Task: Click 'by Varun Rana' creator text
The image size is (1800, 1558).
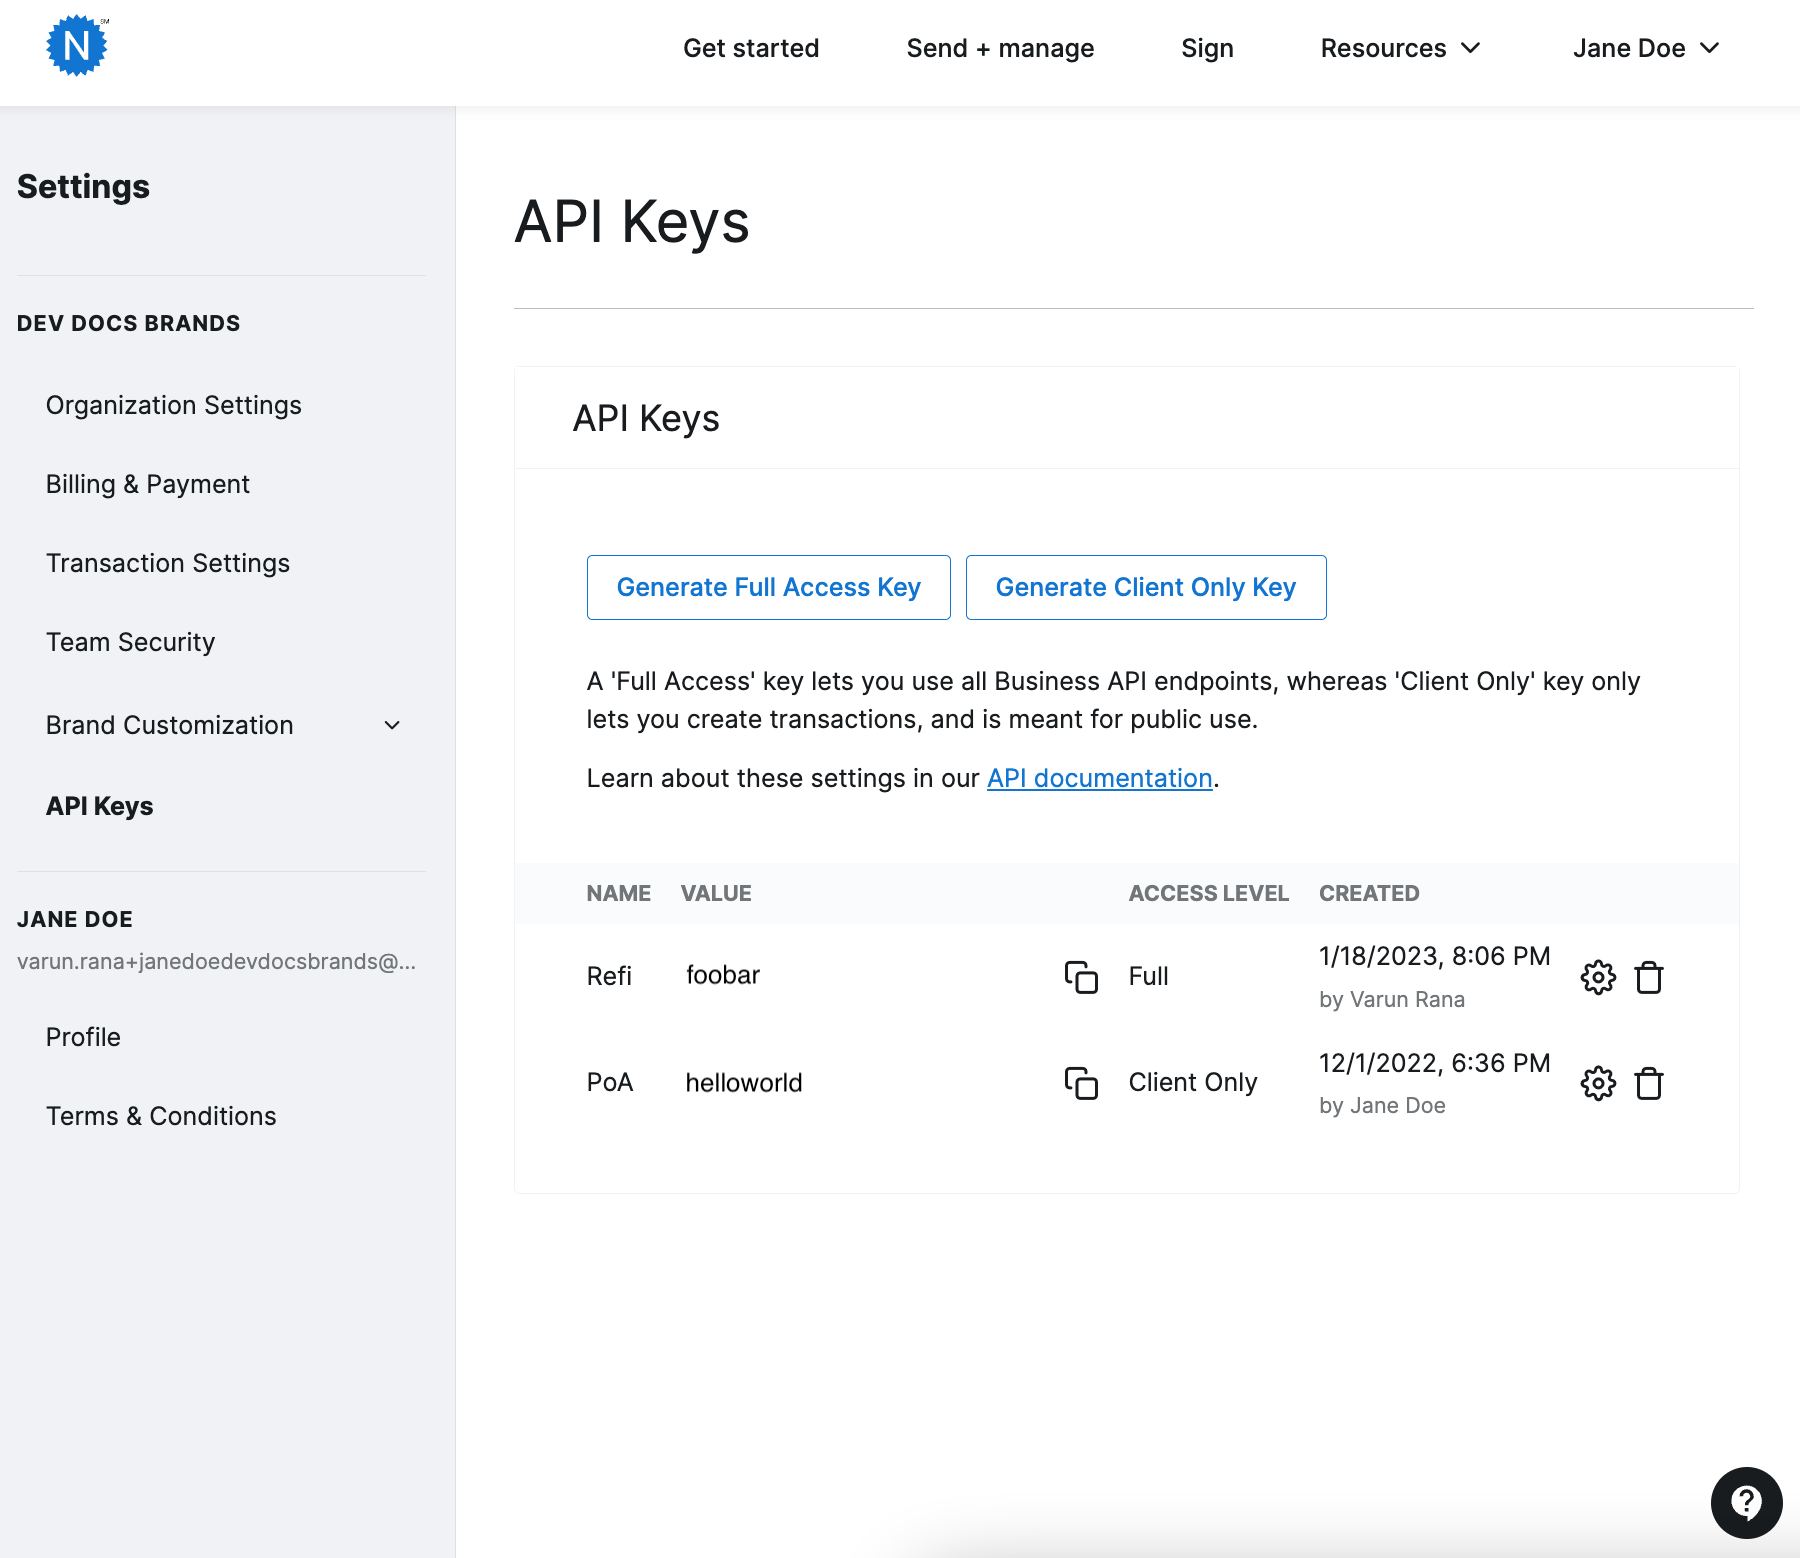Action: [1392, 999]
